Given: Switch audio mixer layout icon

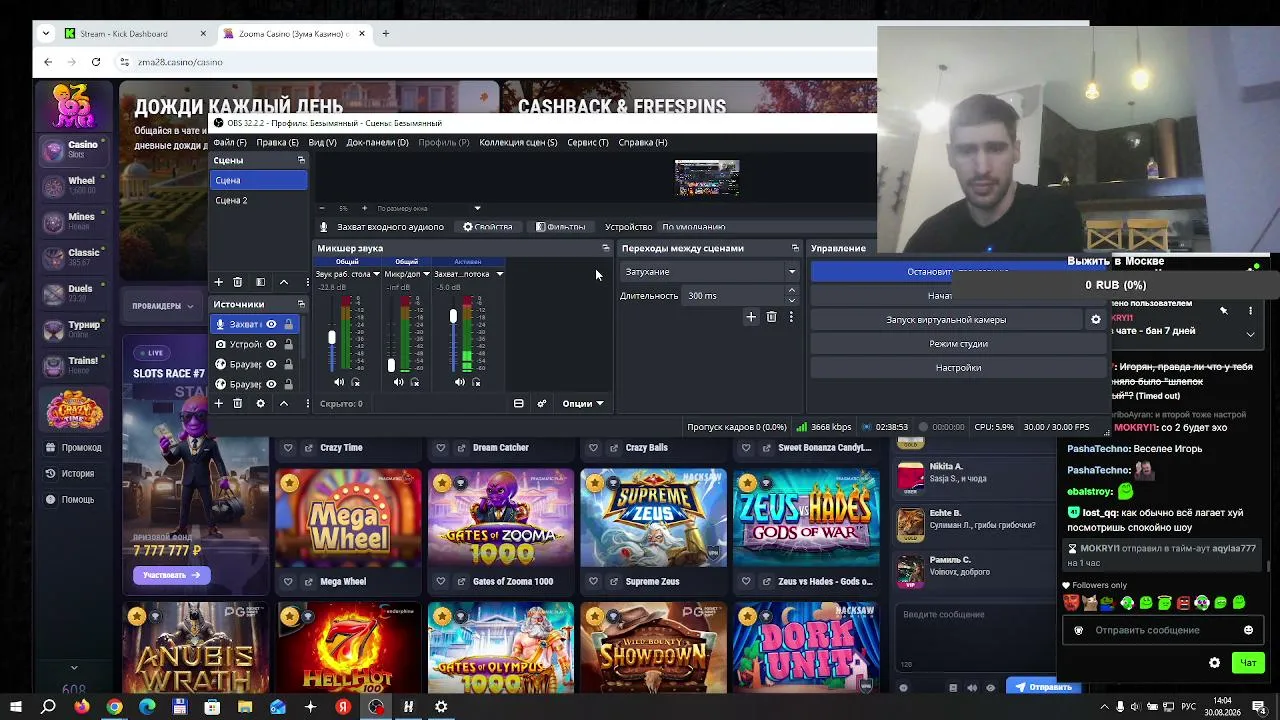Looking at the screenshot, I should pyautogui.click(x=518, y=403).
